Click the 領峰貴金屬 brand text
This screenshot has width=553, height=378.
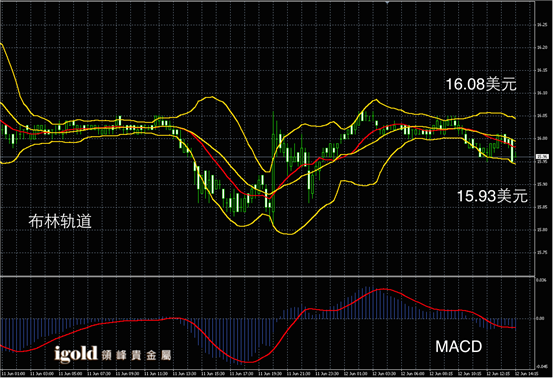pyautogui.click(x=136, y=355)
